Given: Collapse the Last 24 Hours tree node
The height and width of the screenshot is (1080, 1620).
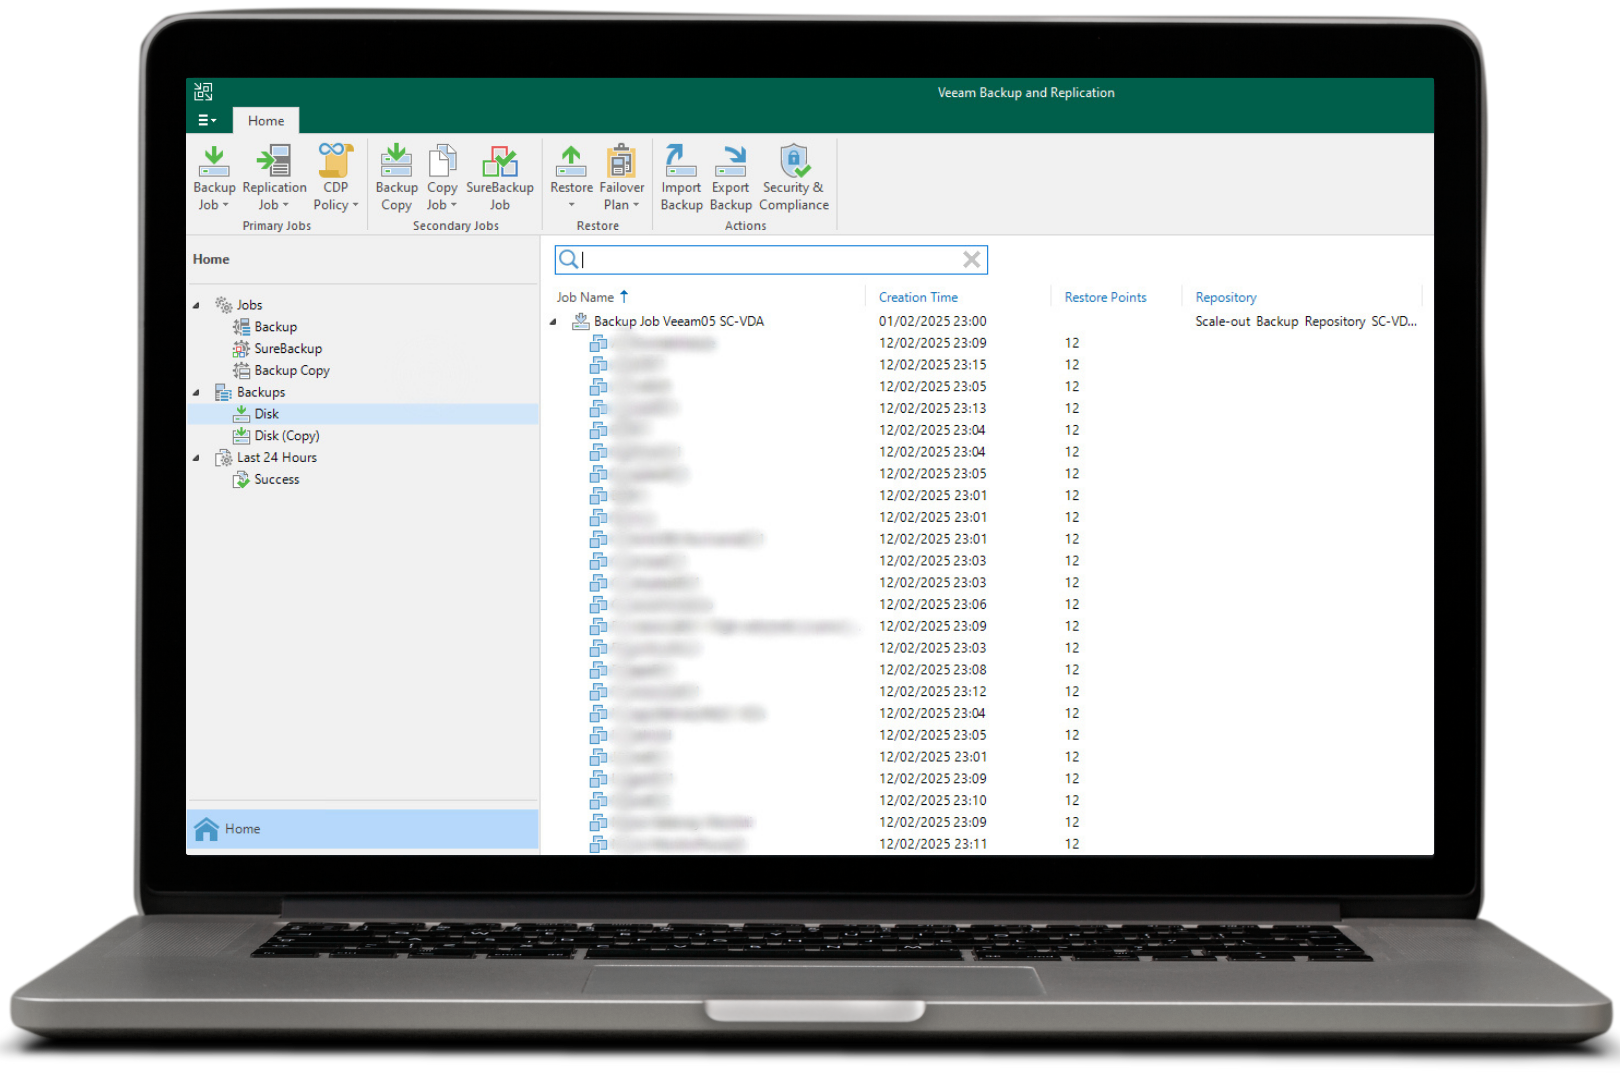Looking at the screenshot, I should pos(196,458).
